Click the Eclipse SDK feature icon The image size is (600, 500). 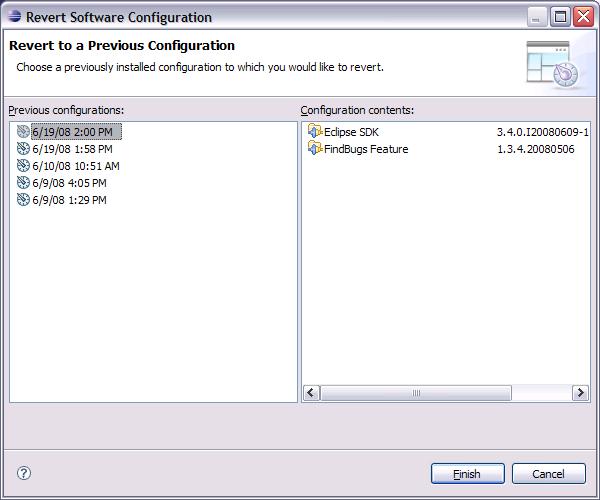pos(315,131)
